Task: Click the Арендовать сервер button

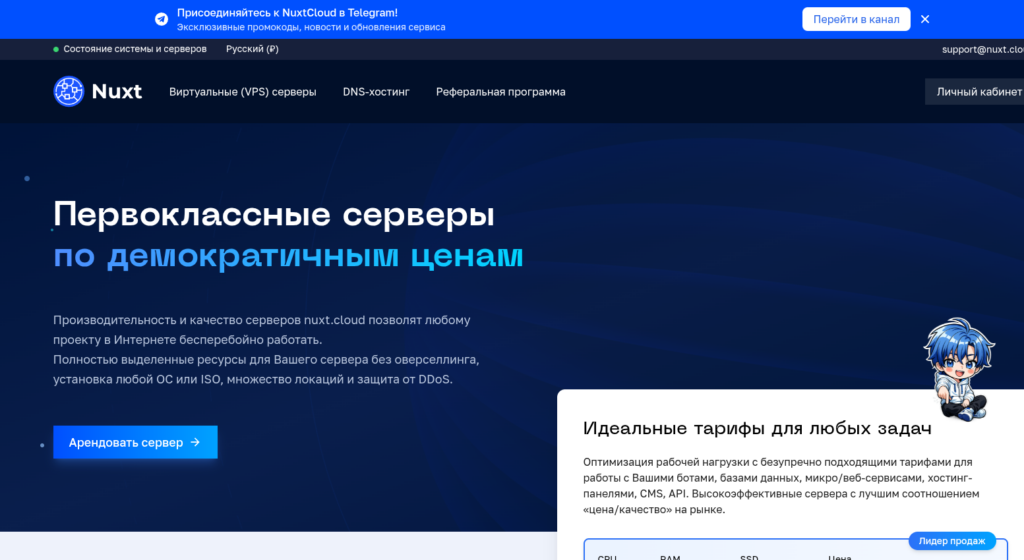Action: click(x=135, y=442)
